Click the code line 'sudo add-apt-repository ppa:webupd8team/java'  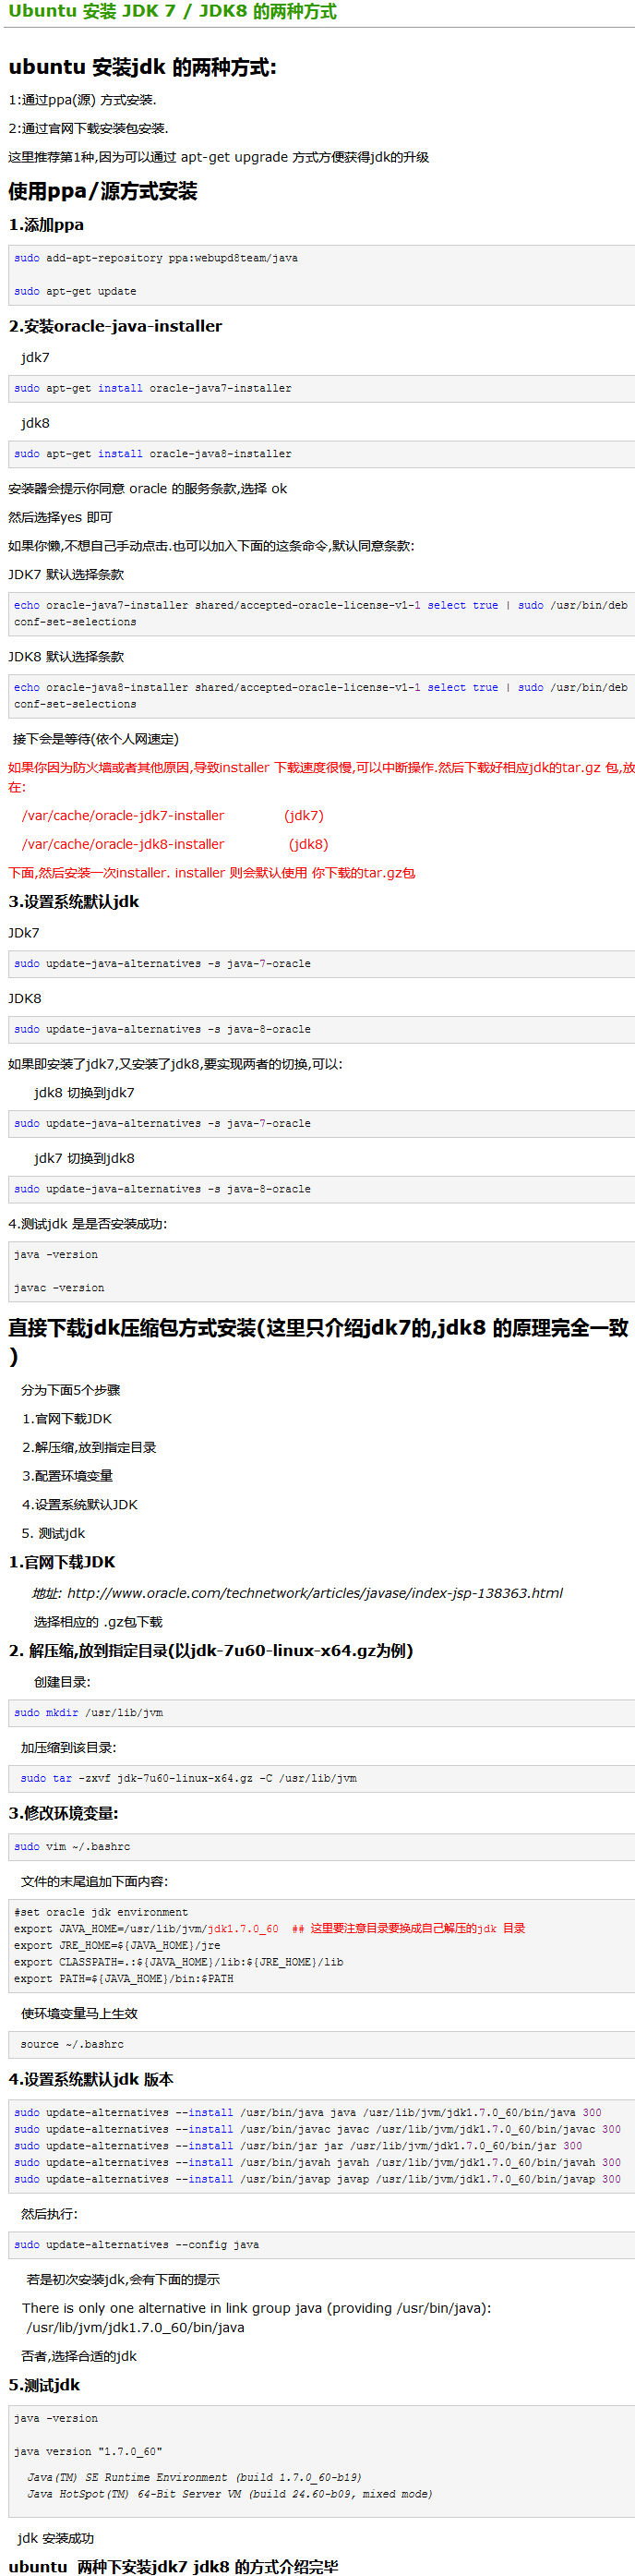(x=156, y=258)
